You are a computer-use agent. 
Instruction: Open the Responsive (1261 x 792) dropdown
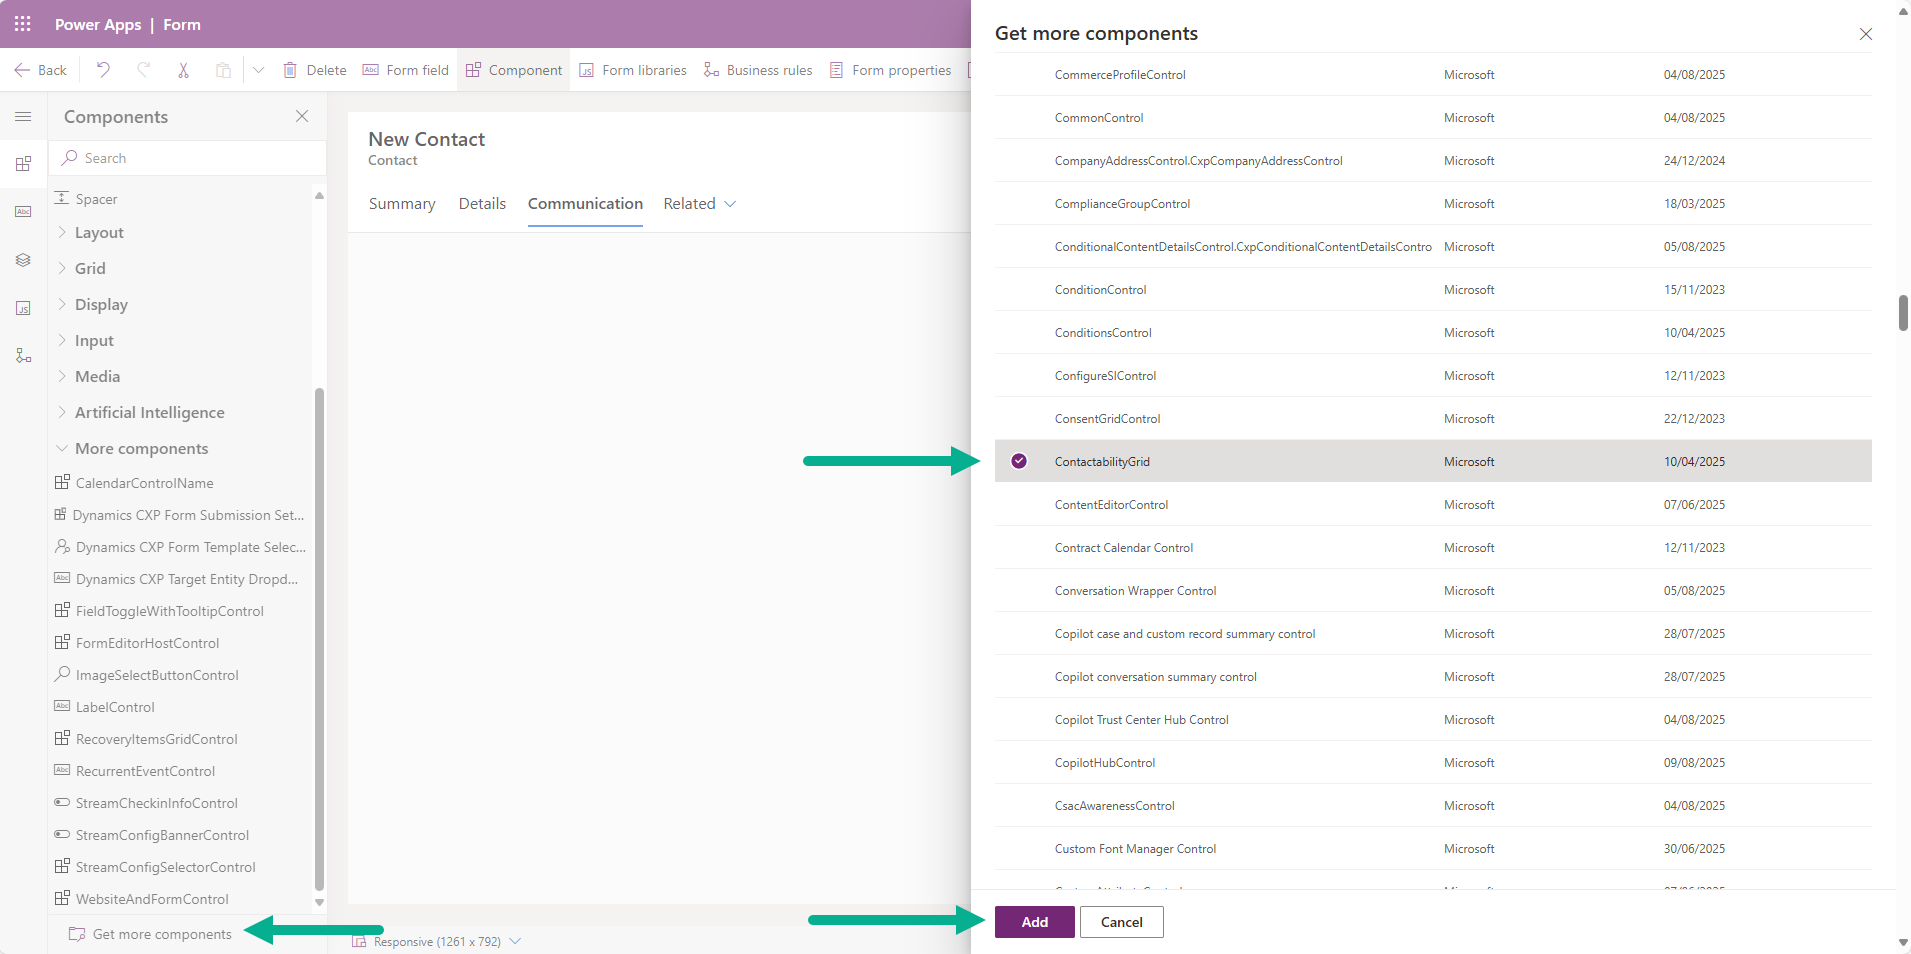pyautogui.click(x=514, y=941)
